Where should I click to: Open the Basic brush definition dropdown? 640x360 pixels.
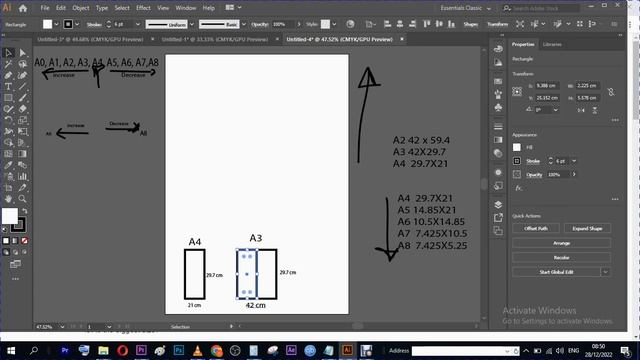pos(244,24)
